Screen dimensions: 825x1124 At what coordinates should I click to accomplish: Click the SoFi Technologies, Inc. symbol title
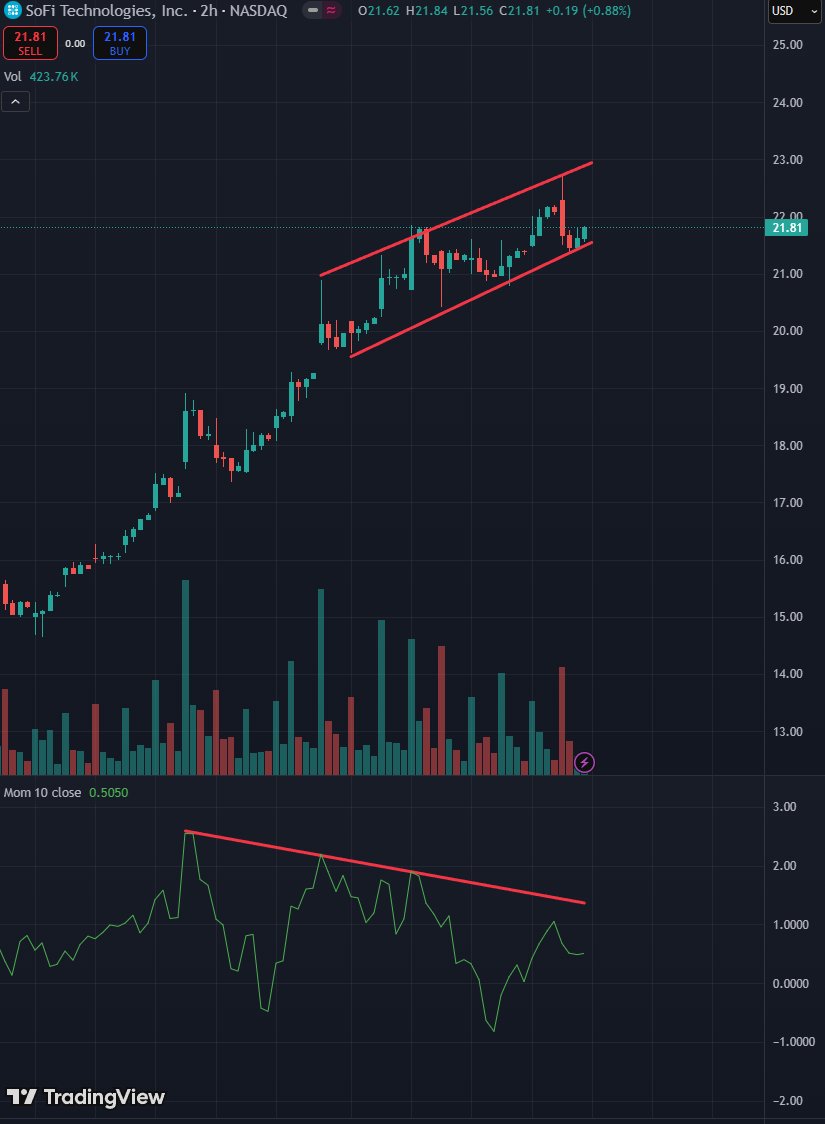click(107, 11)
